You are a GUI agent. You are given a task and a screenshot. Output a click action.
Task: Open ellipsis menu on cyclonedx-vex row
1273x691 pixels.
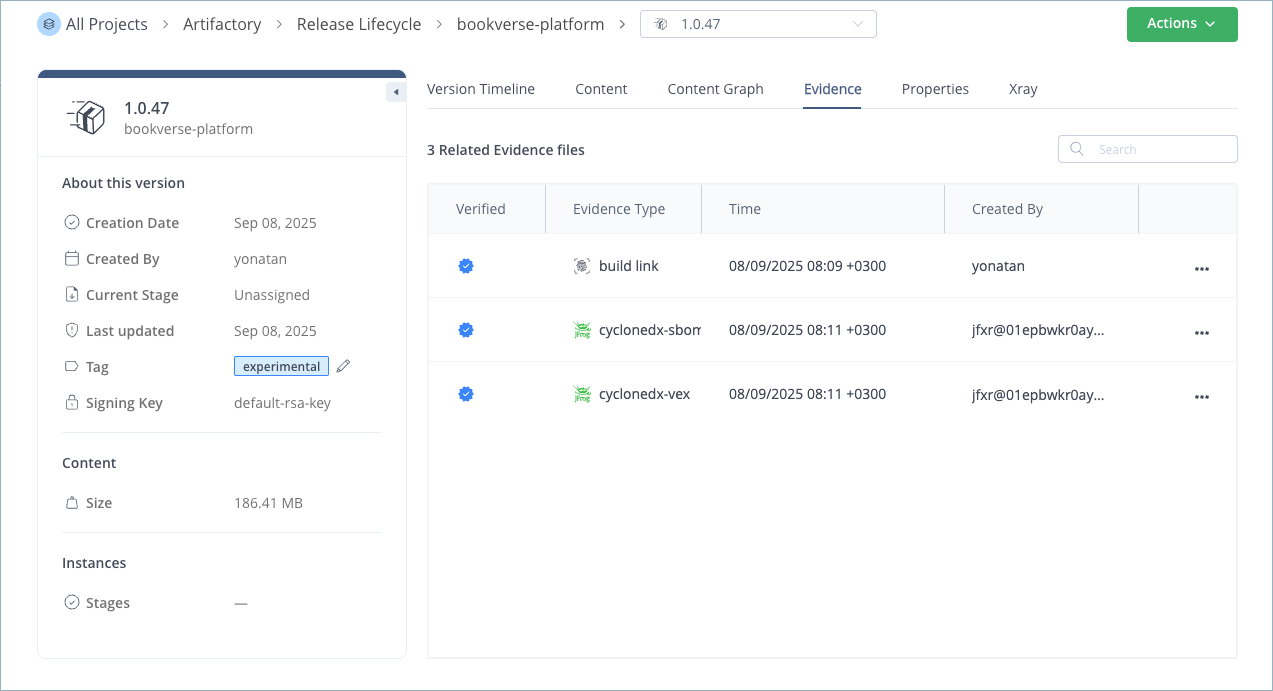(1202, 396)
